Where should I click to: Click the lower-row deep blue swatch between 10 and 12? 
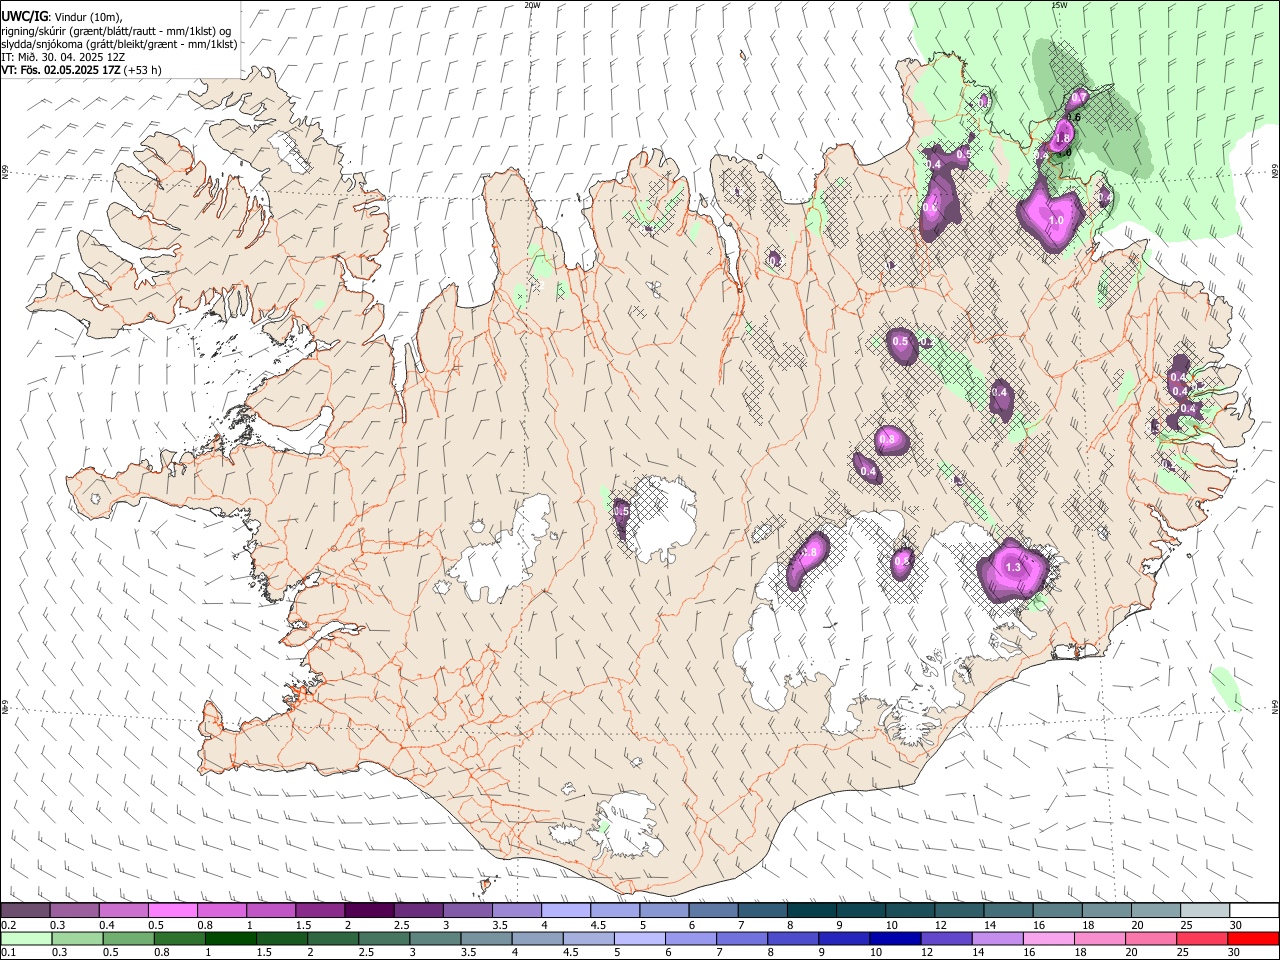point(896,938)
